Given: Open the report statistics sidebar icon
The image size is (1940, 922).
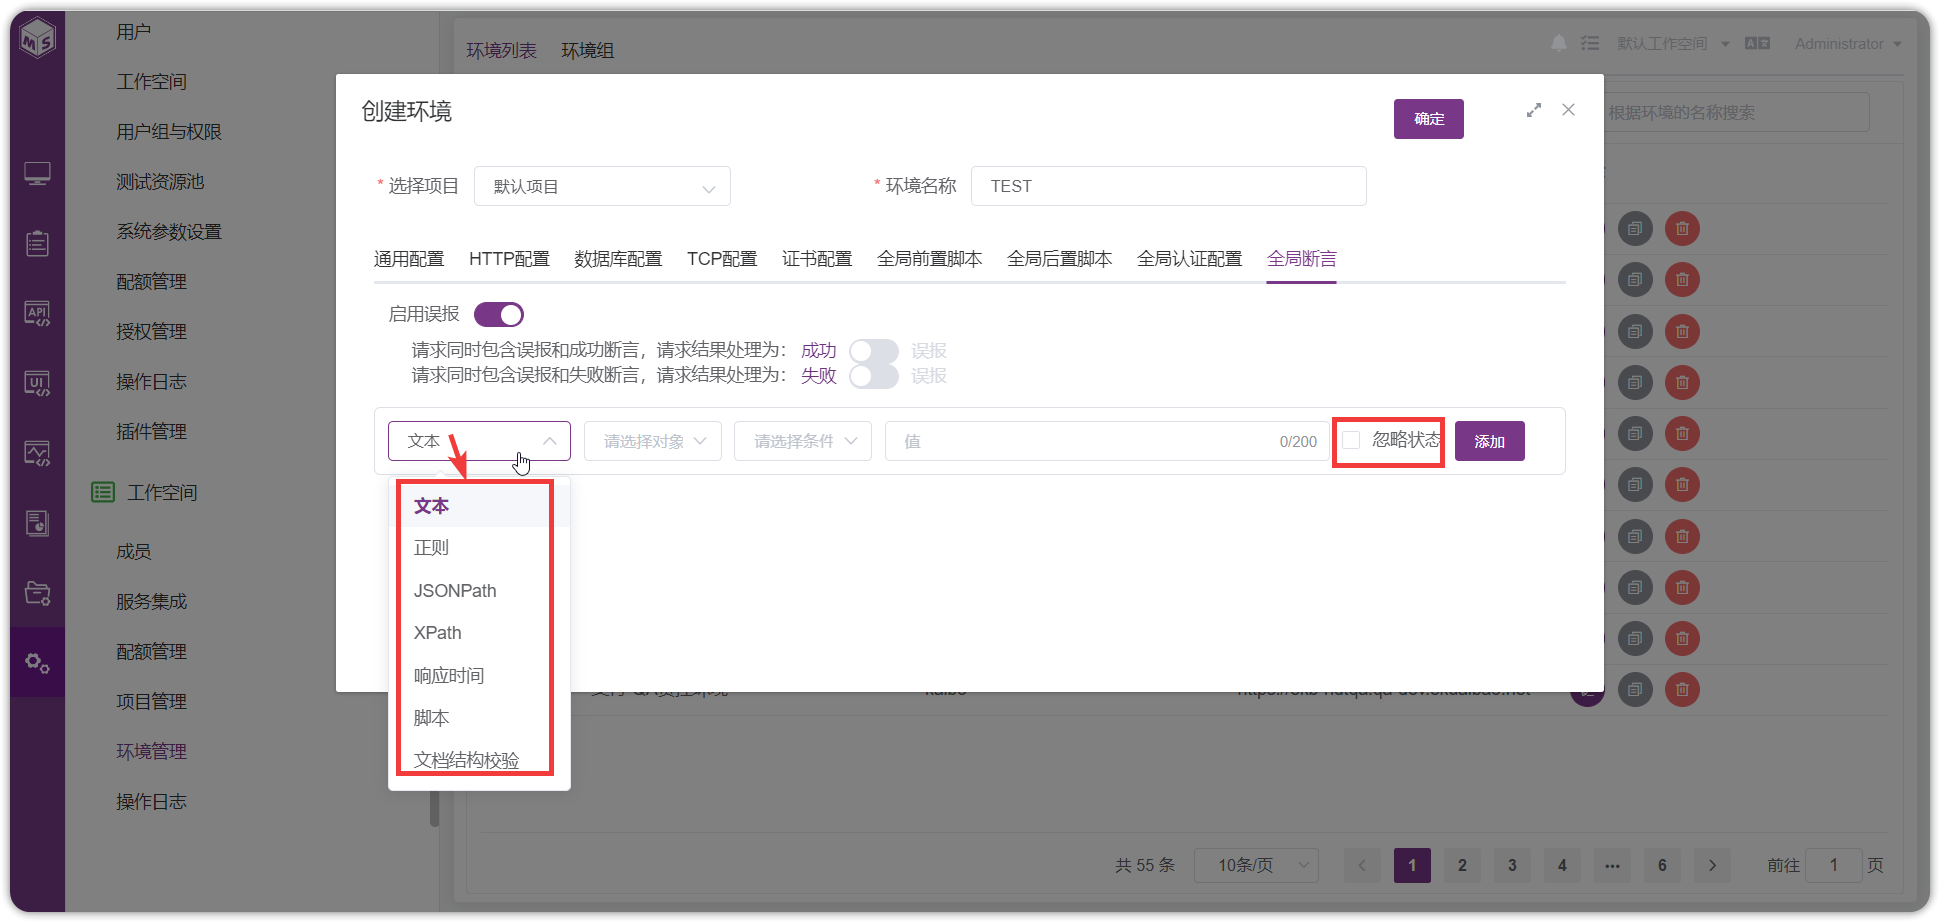Looking at the screenshot, I should pyautogui.click(x=37, y=523).
